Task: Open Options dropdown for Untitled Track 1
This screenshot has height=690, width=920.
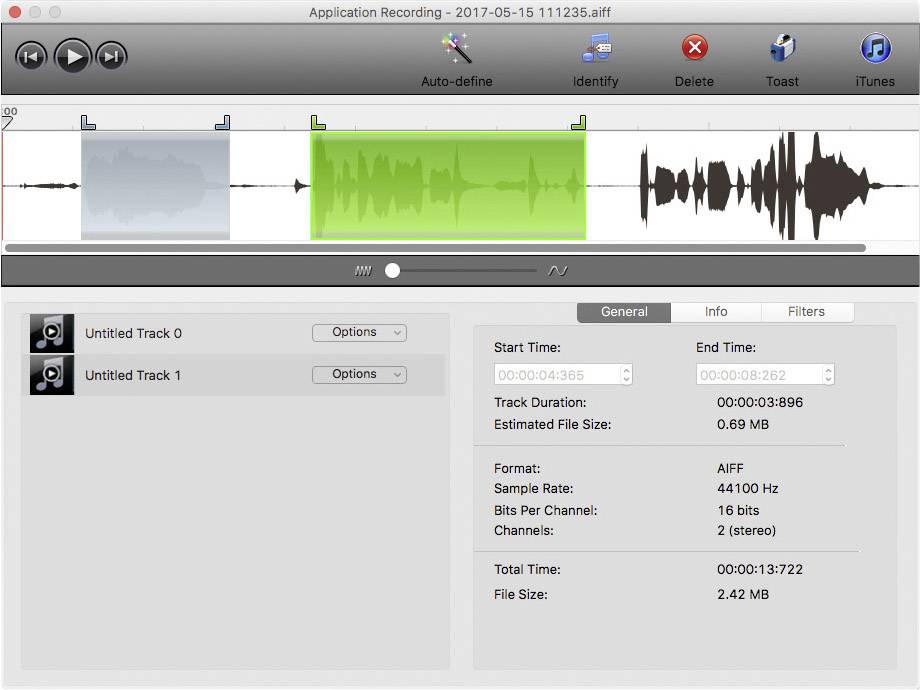Action: [359, 374]
